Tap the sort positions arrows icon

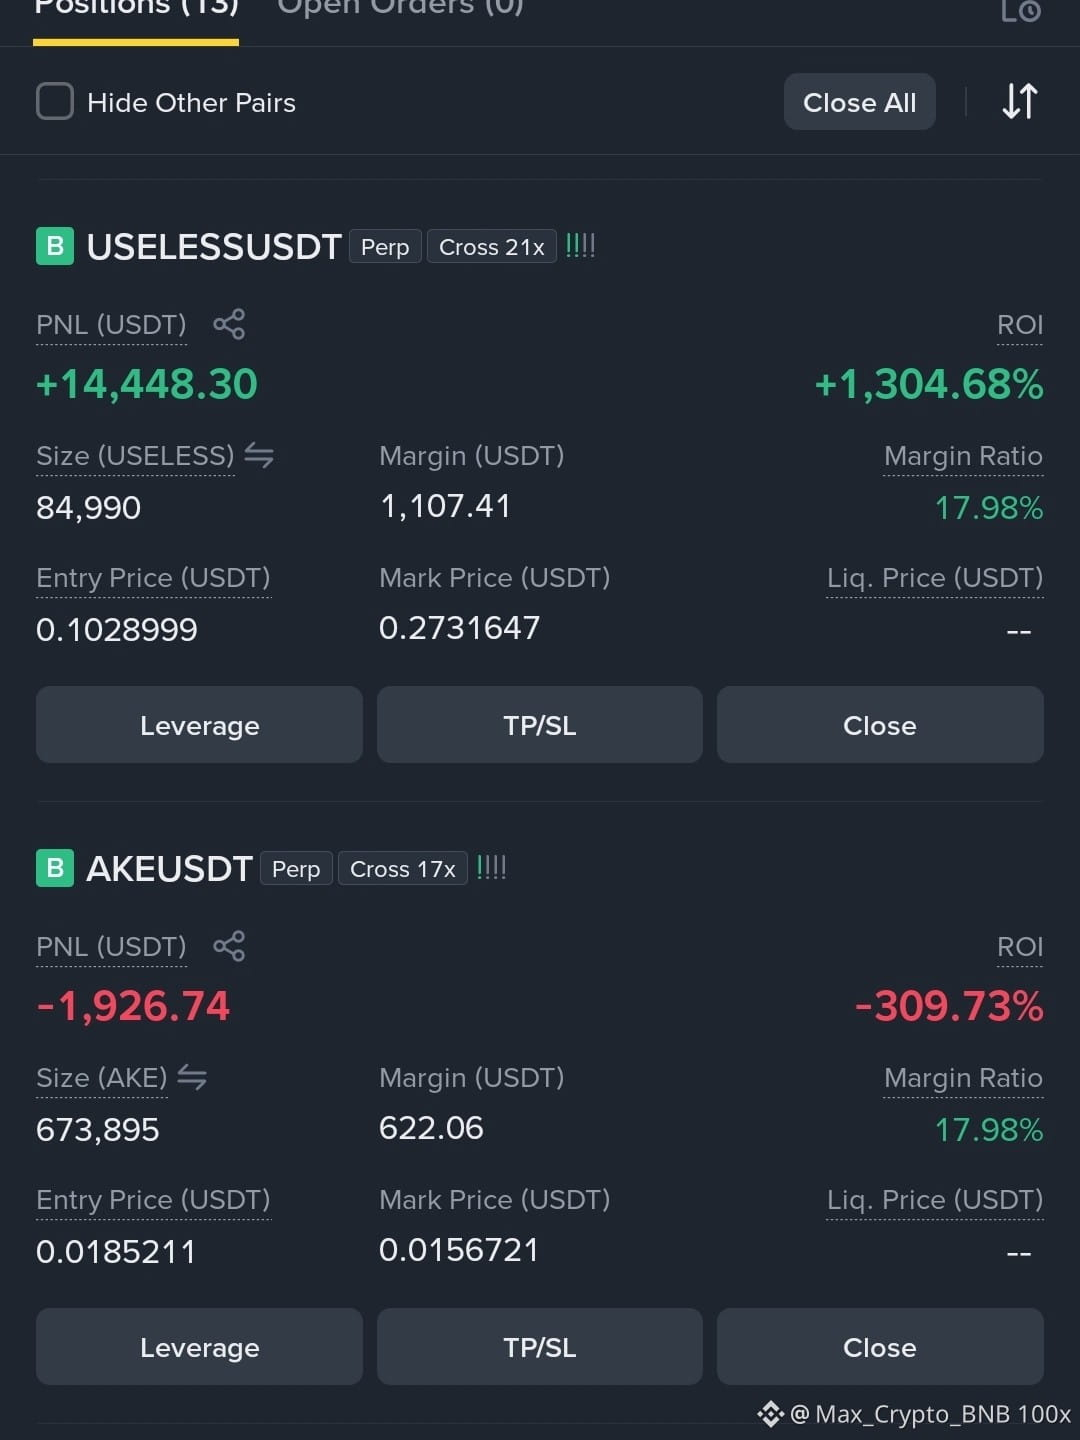pos(1020,101)
